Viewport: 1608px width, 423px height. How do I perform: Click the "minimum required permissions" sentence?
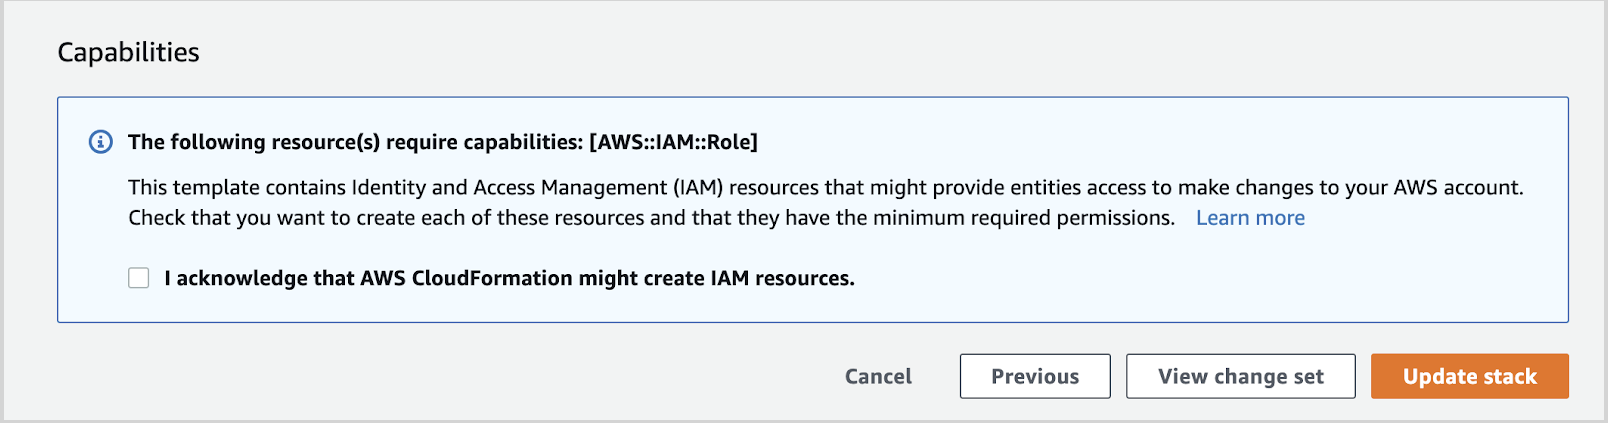(650, 218)
